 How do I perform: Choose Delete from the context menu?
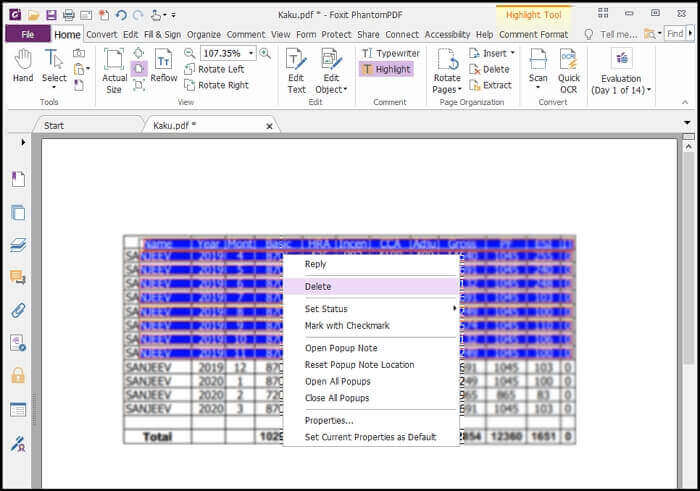pos(318,287)
